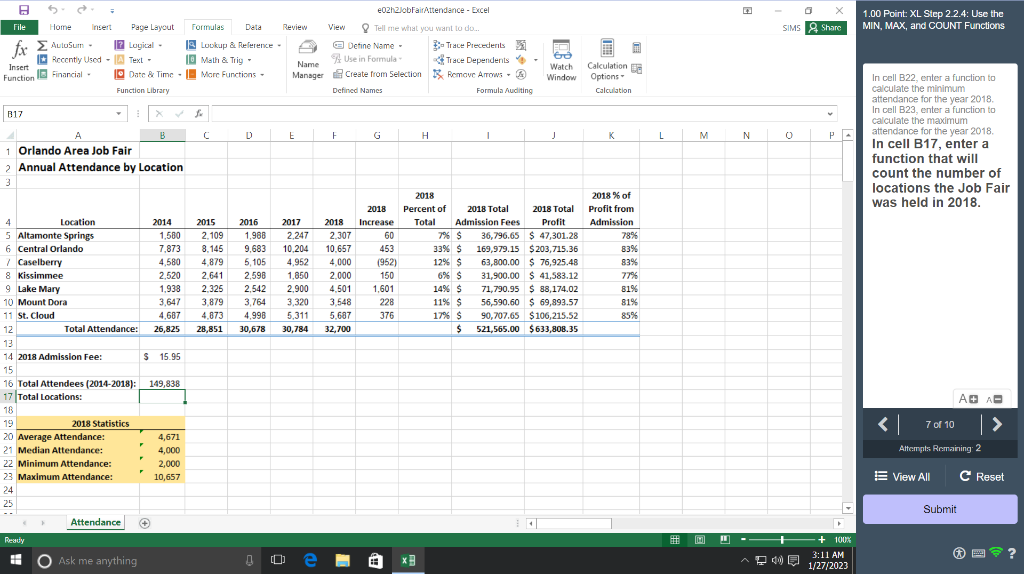Click the Undo arrow
This screenshot has height=574, width=1024.
tap(52, 10)
